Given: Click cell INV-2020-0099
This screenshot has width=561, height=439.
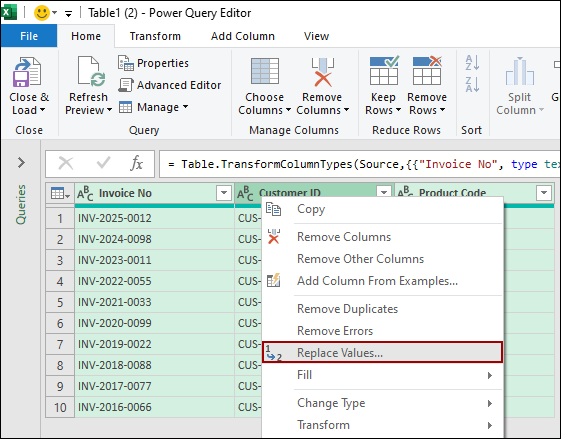Looking at the screenshot, I should point(154,323).
